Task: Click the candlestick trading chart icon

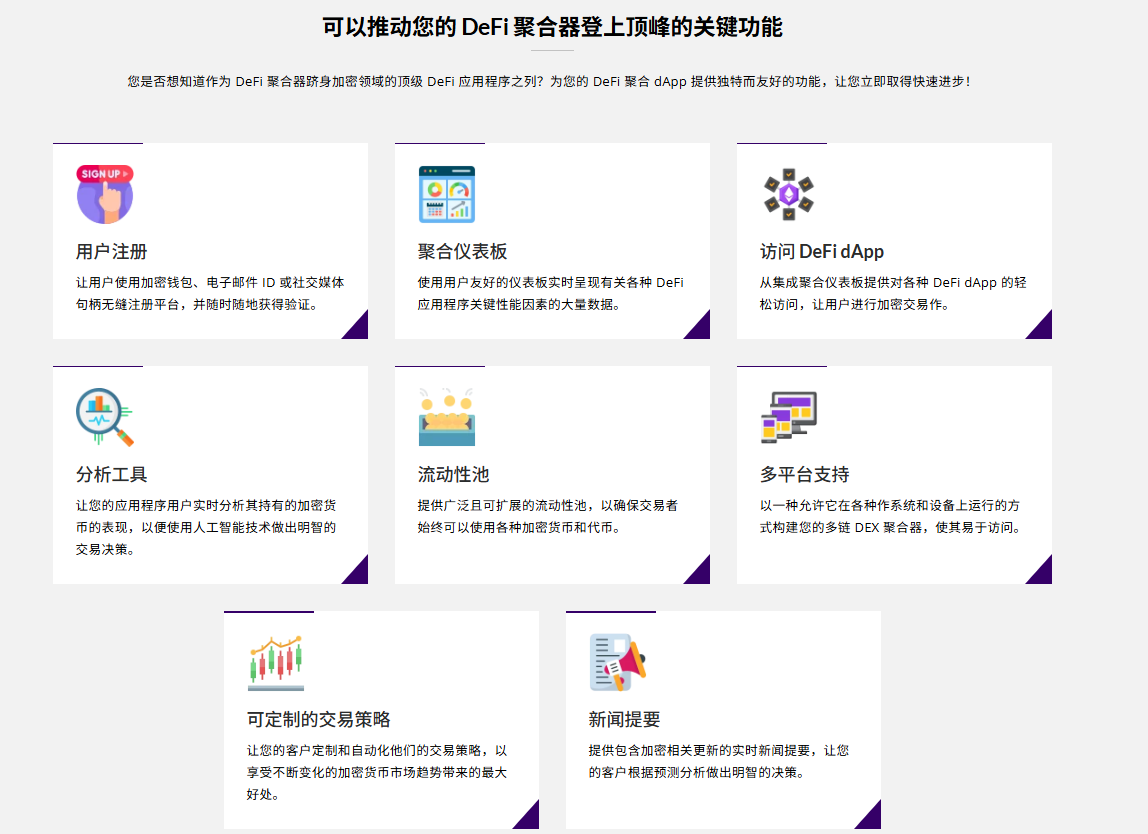Action: coord(275,662)
